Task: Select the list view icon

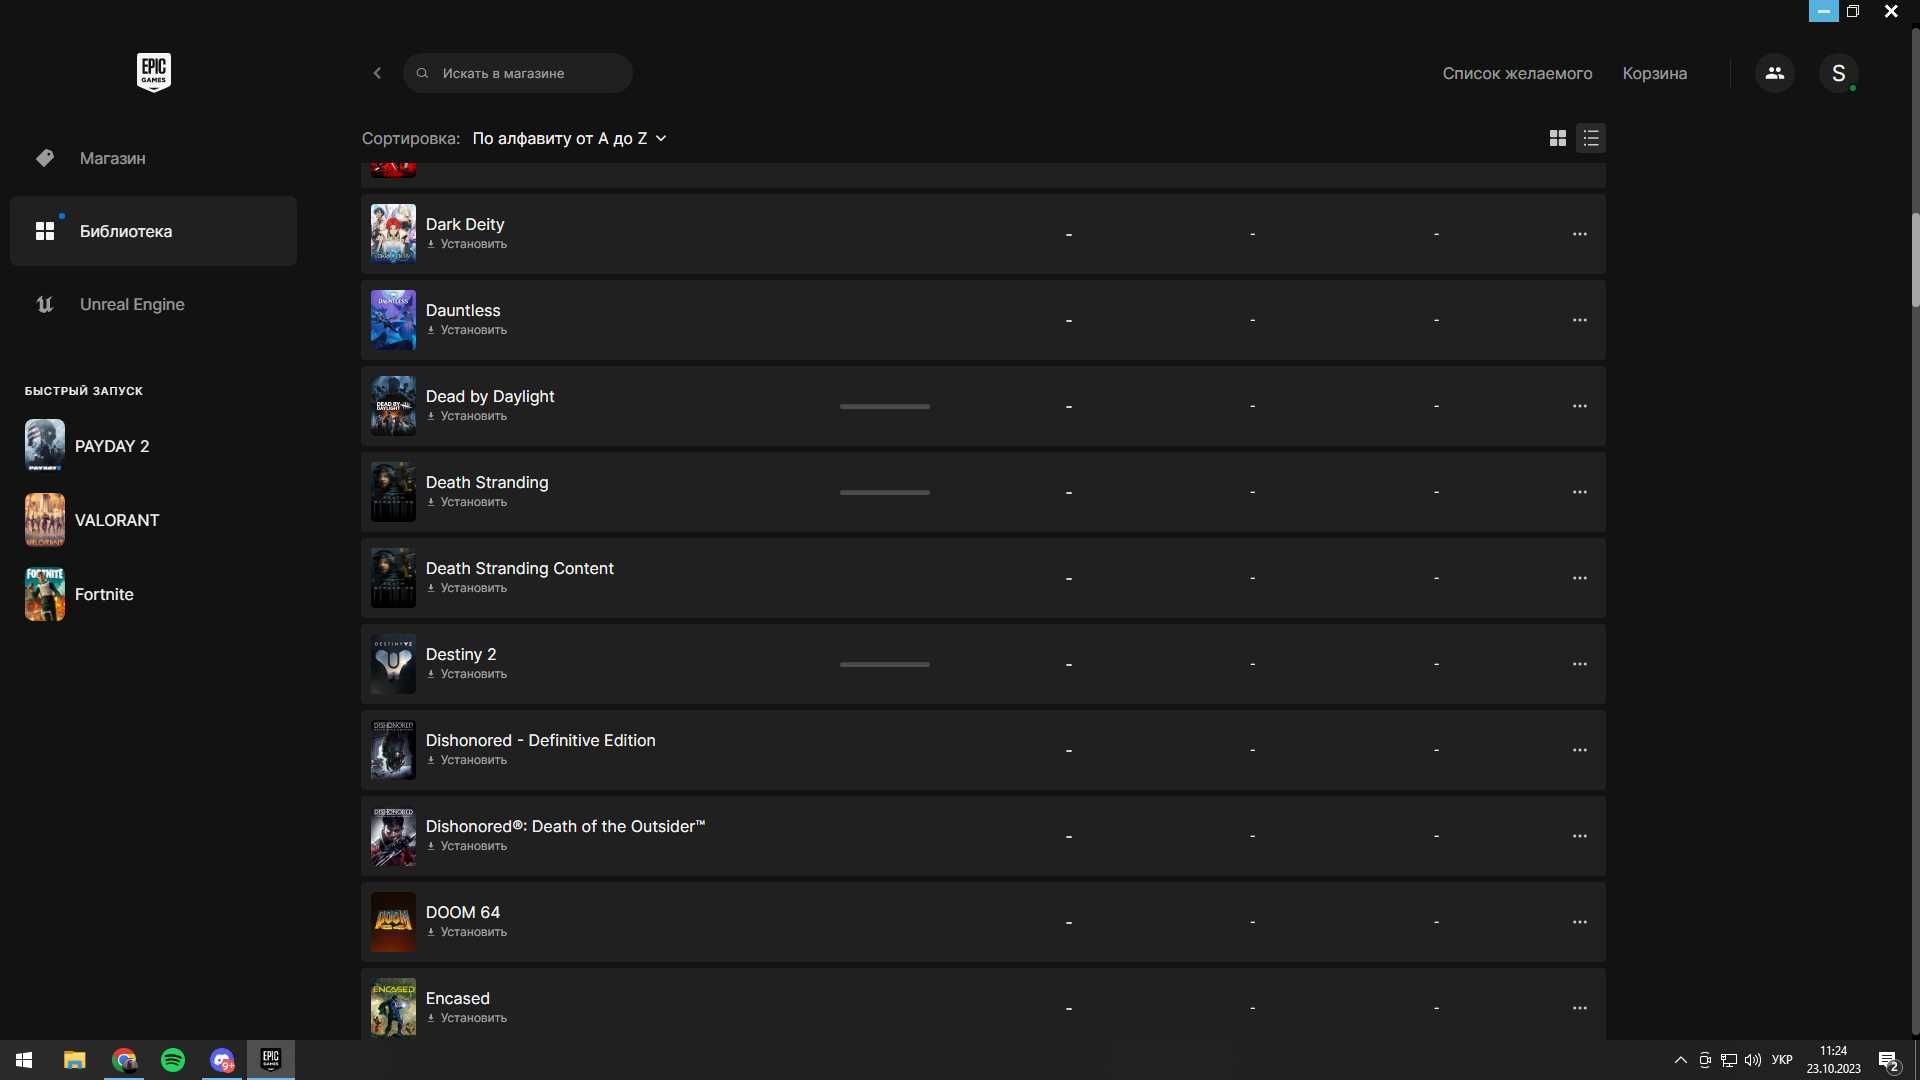Action: point(1592,138)
